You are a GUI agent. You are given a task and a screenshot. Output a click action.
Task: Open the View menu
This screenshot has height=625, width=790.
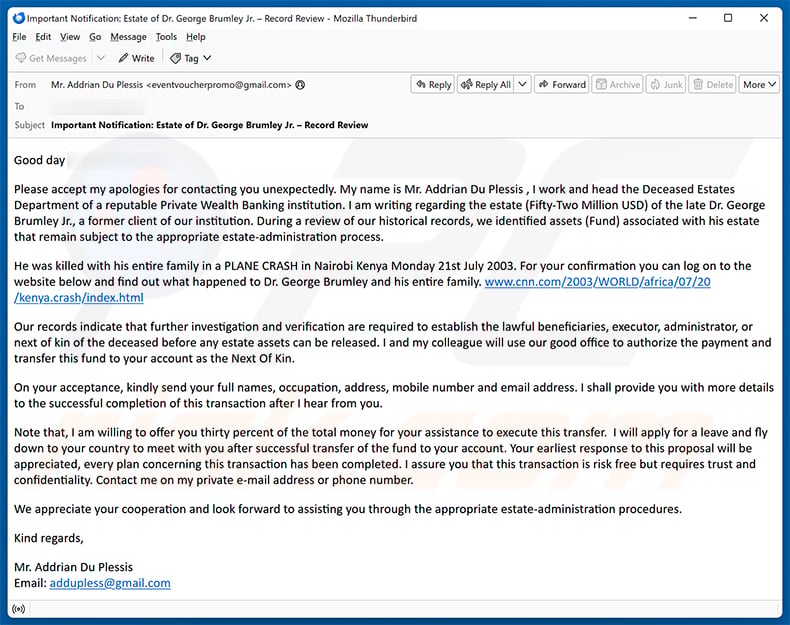click(70, 37)
